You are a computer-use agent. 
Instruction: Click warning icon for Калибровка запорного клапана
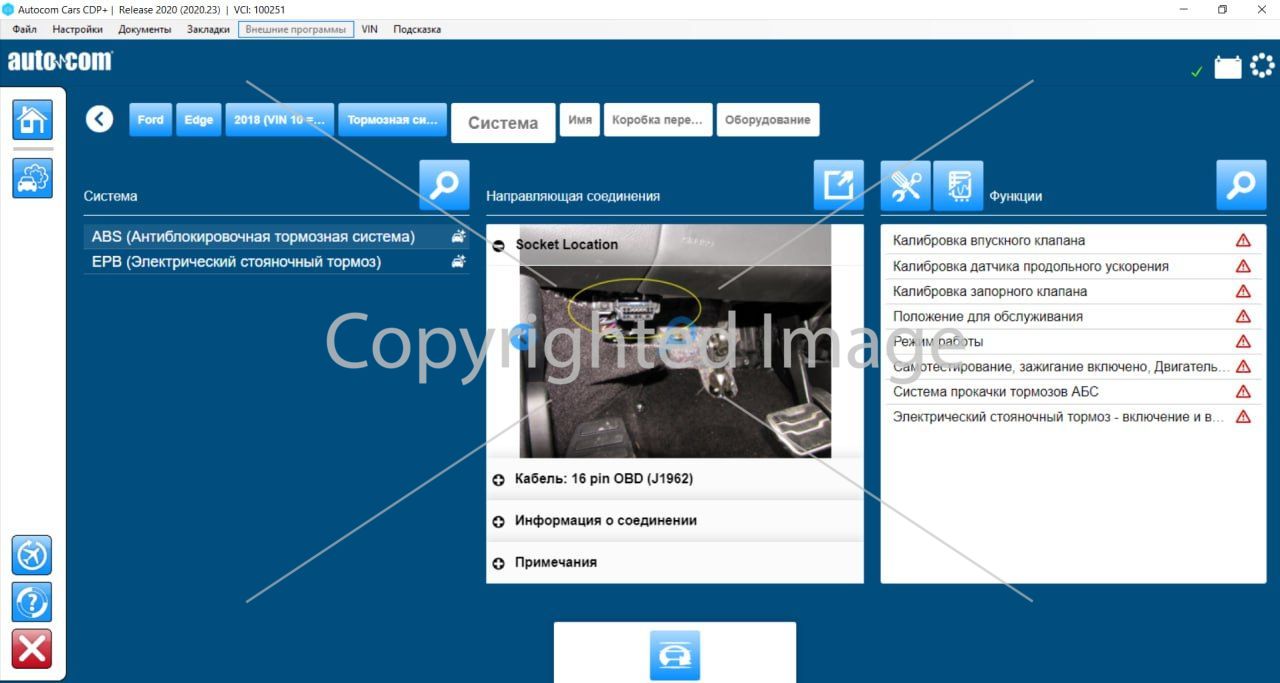1243,291
